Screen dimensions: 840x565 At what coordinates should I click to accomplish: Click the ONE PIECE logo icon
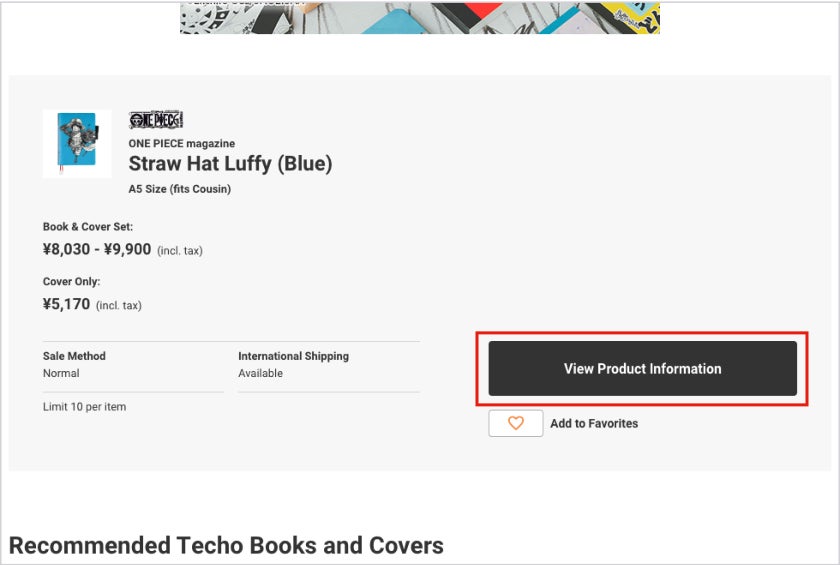coord(156,120)
